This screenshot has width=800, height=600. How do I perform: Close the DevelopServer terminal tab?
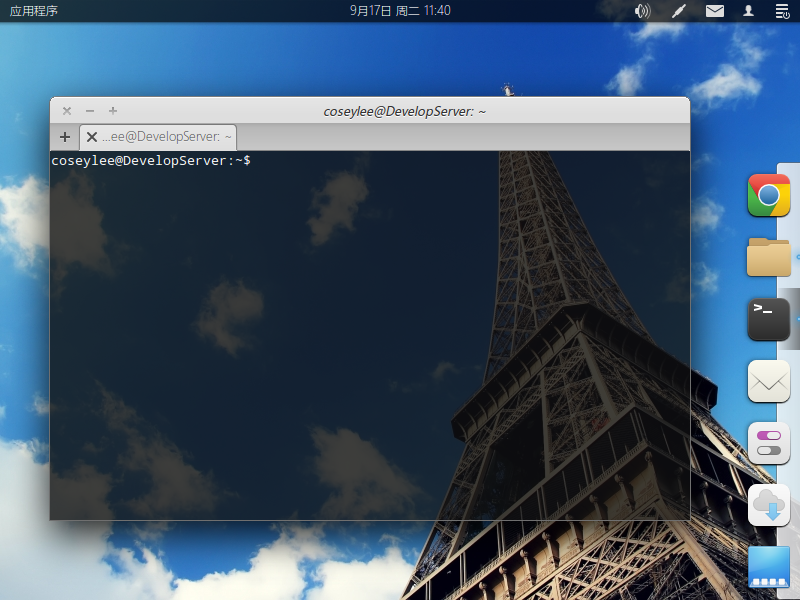(x=92, y=137)
